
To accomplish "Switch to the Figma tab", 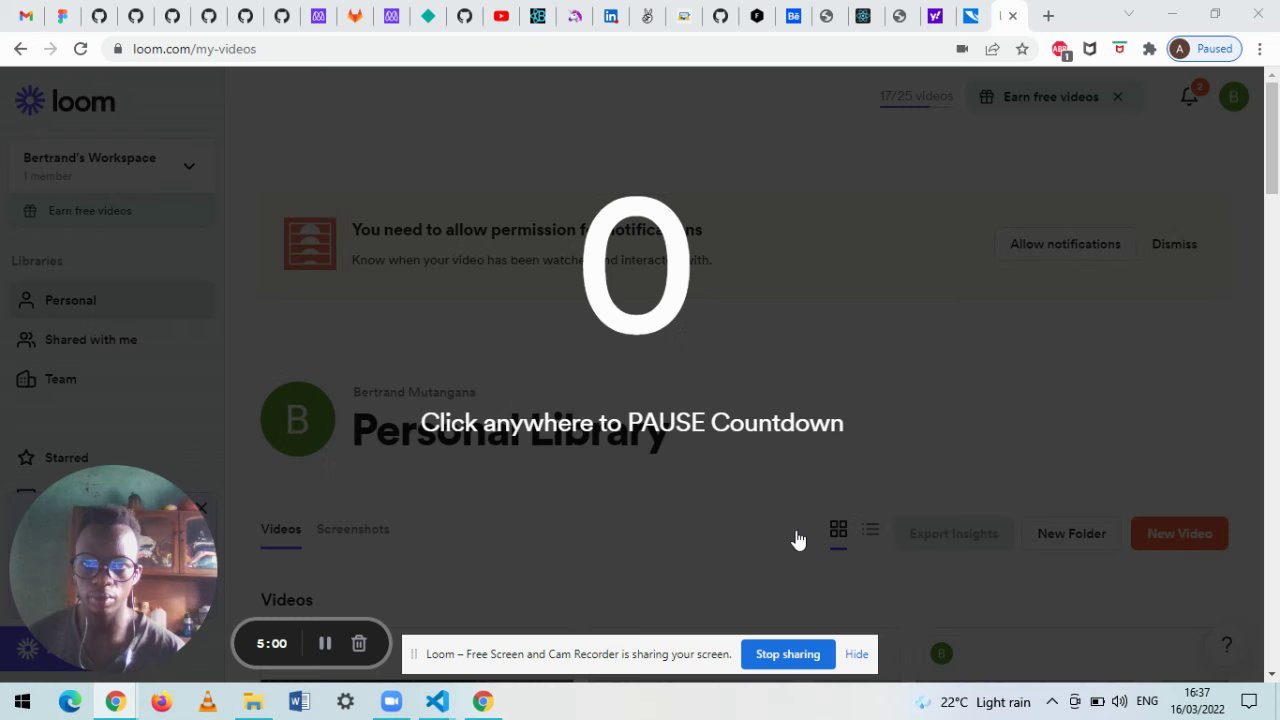I will coord(62,16).
